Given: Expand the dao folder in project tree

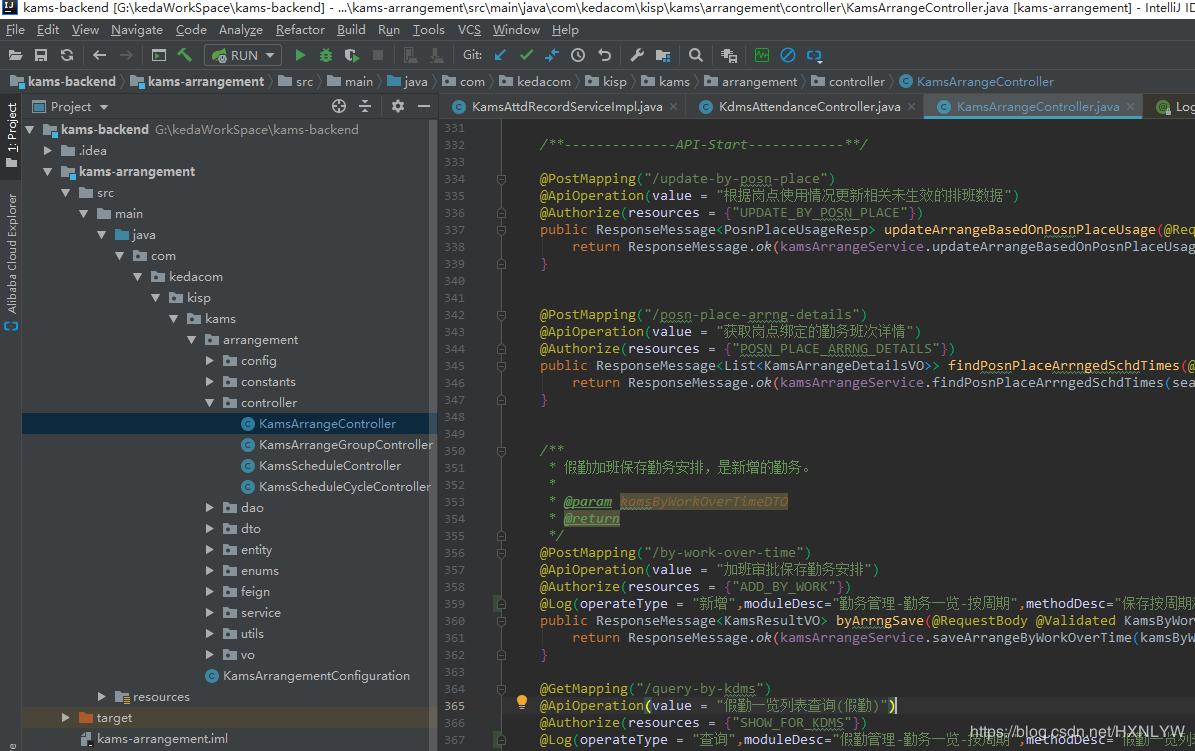Looking at the screenshot, I should [209, 508].
